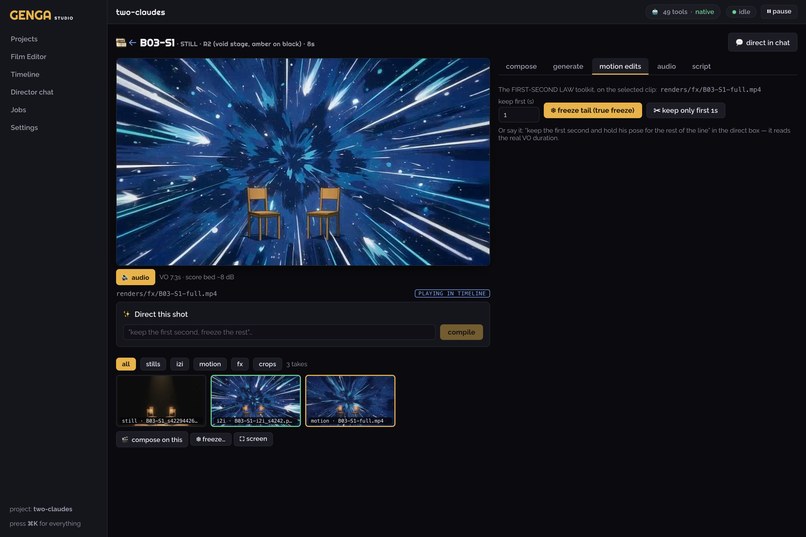This screenshot has height=537, width=806.
Task: Select the all takes filter
Action: click(x=126, y=364)
